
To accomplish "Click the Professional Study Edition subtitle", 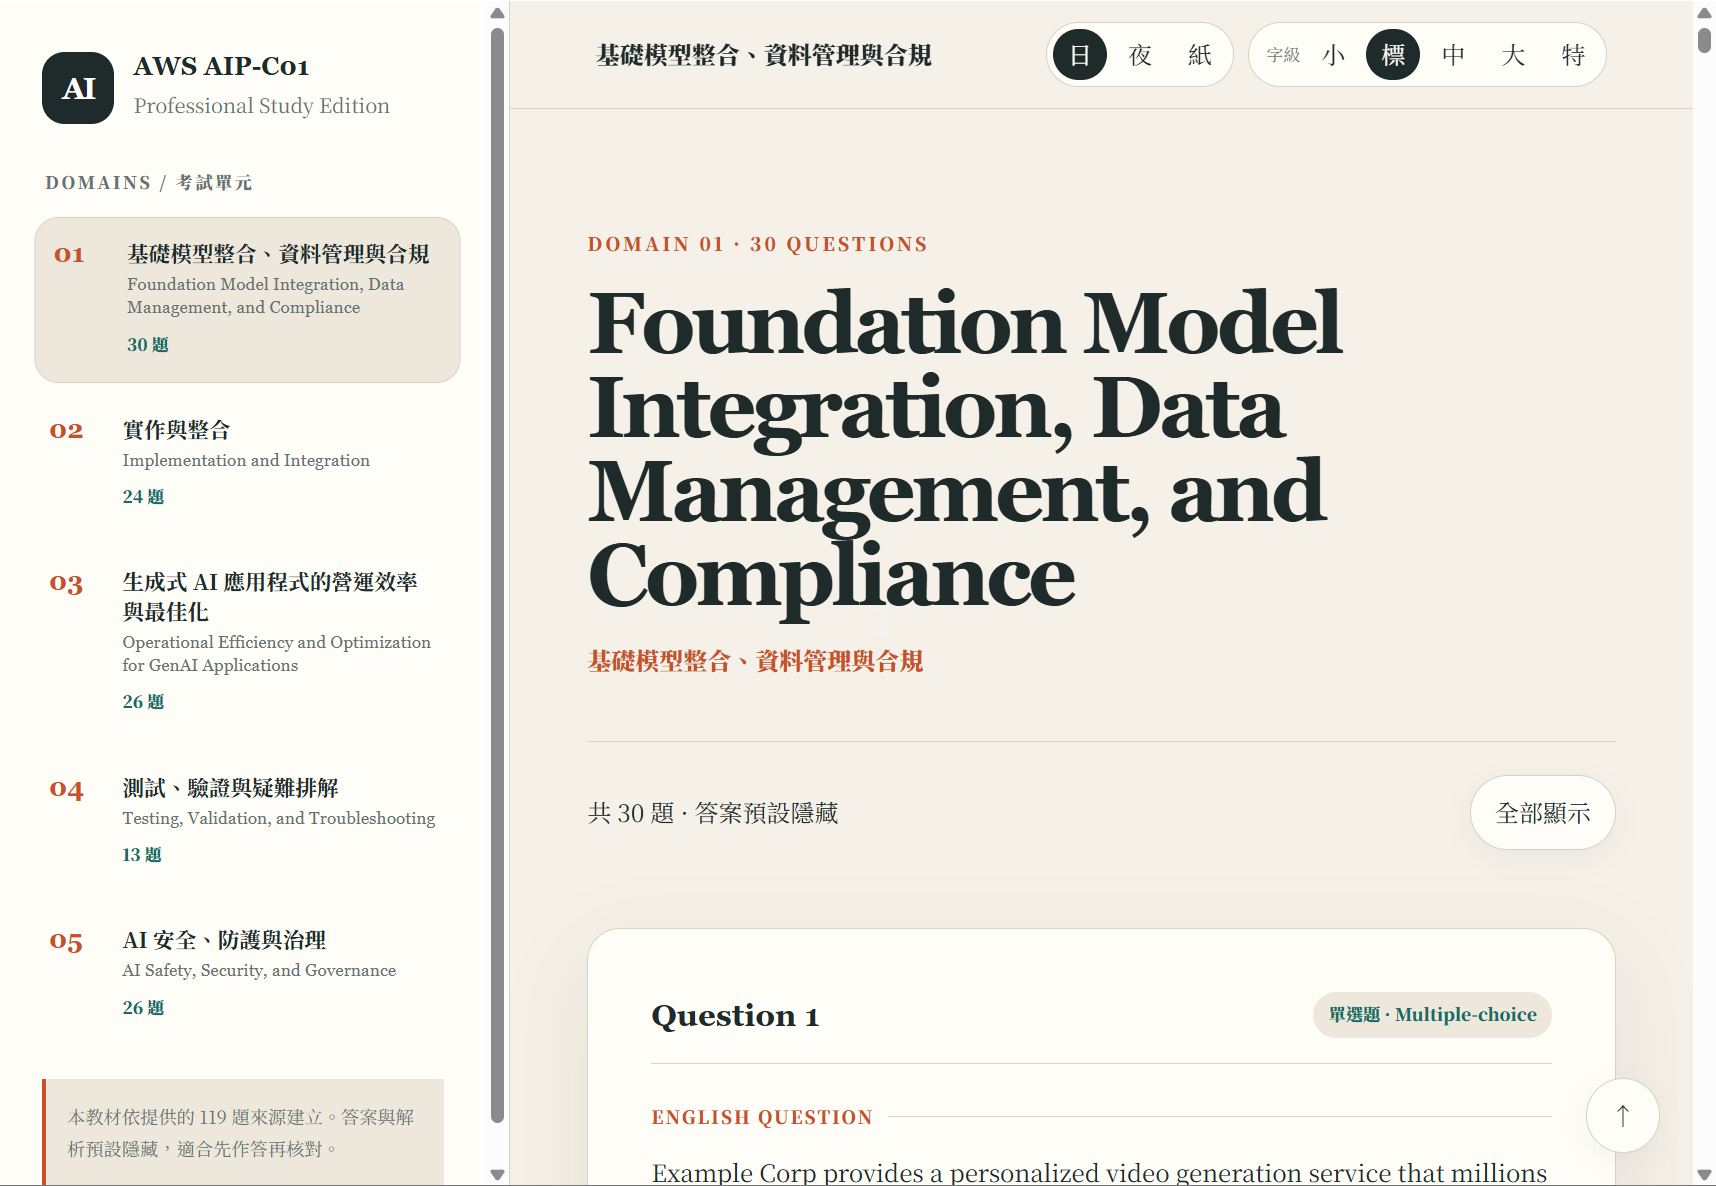I will click(262, 106).
